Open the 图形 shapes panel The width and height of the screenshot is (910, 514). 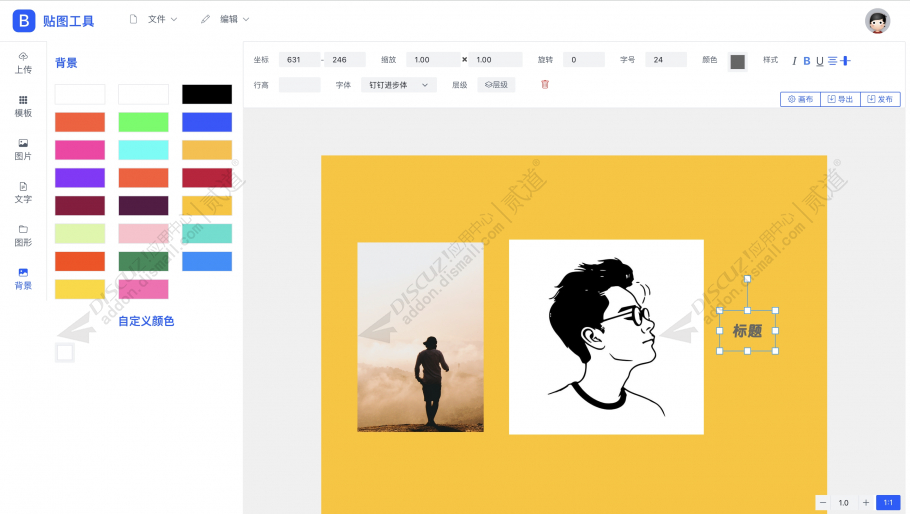pyautogui.click(x=23, y=236)
